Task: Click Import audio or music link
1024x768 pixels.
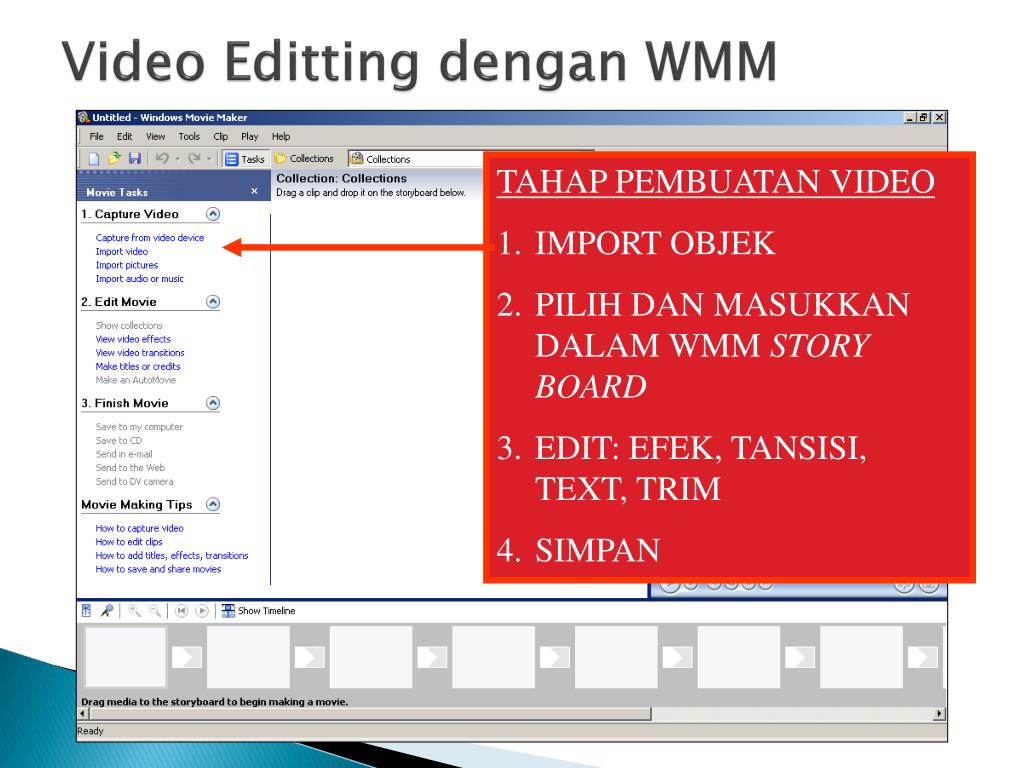Action: 139,279
